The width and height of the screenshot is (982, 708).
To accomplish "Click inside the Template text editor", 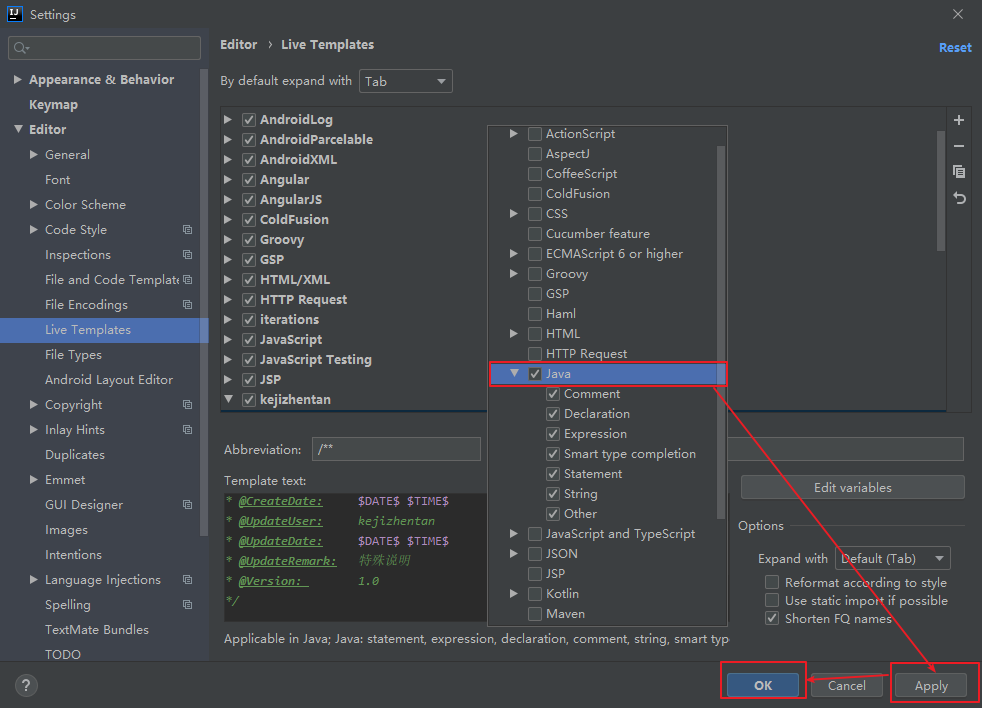I will click(355, 556).
